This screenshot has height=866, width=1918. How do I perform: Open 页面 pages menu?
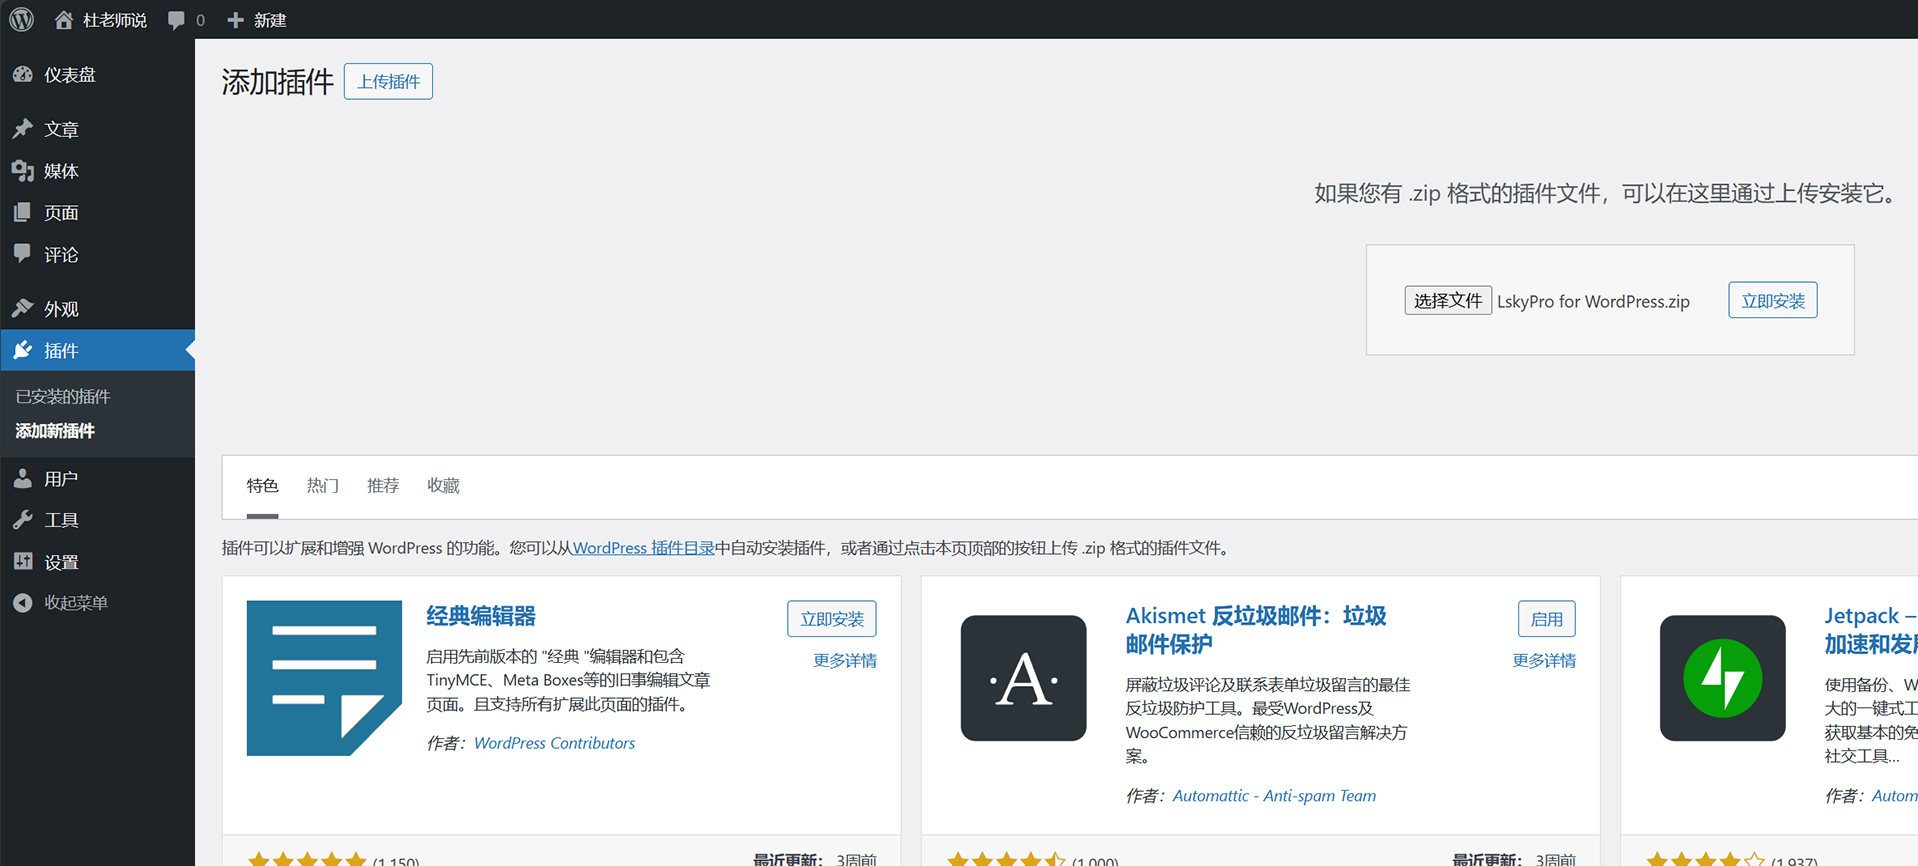click(97, 213)
